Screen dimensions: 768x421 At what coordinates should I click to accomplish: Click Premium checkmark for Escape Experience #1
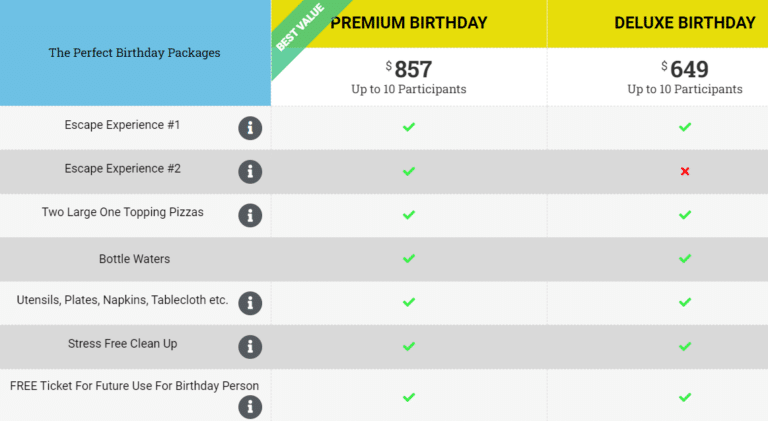(408, 127)
